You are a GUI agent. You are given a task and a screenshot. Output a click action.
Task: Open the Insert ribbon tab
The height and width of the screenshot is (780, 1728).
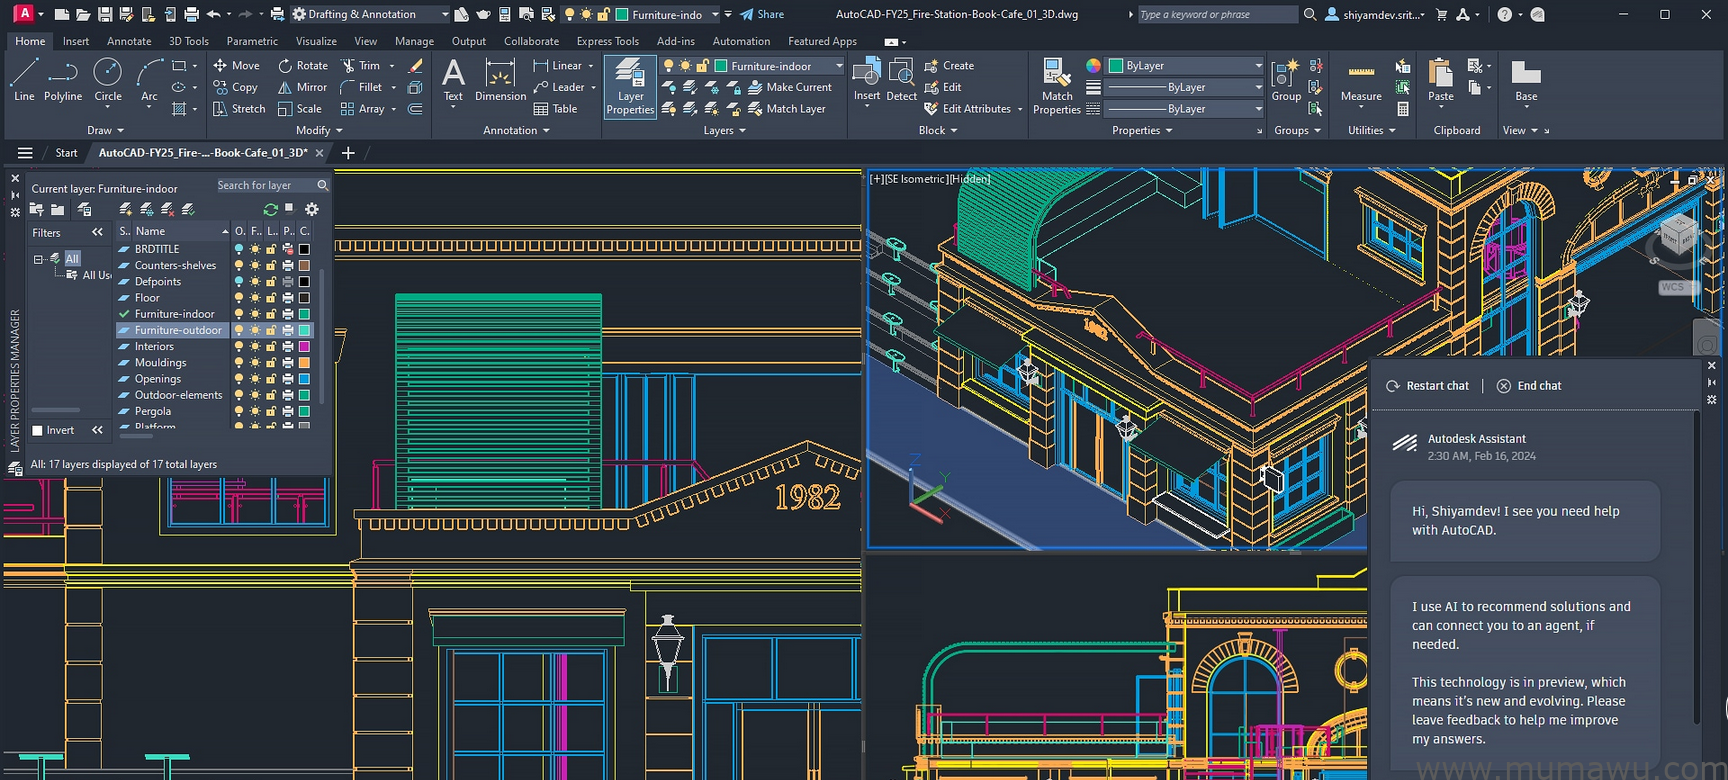tap(76, 41)
